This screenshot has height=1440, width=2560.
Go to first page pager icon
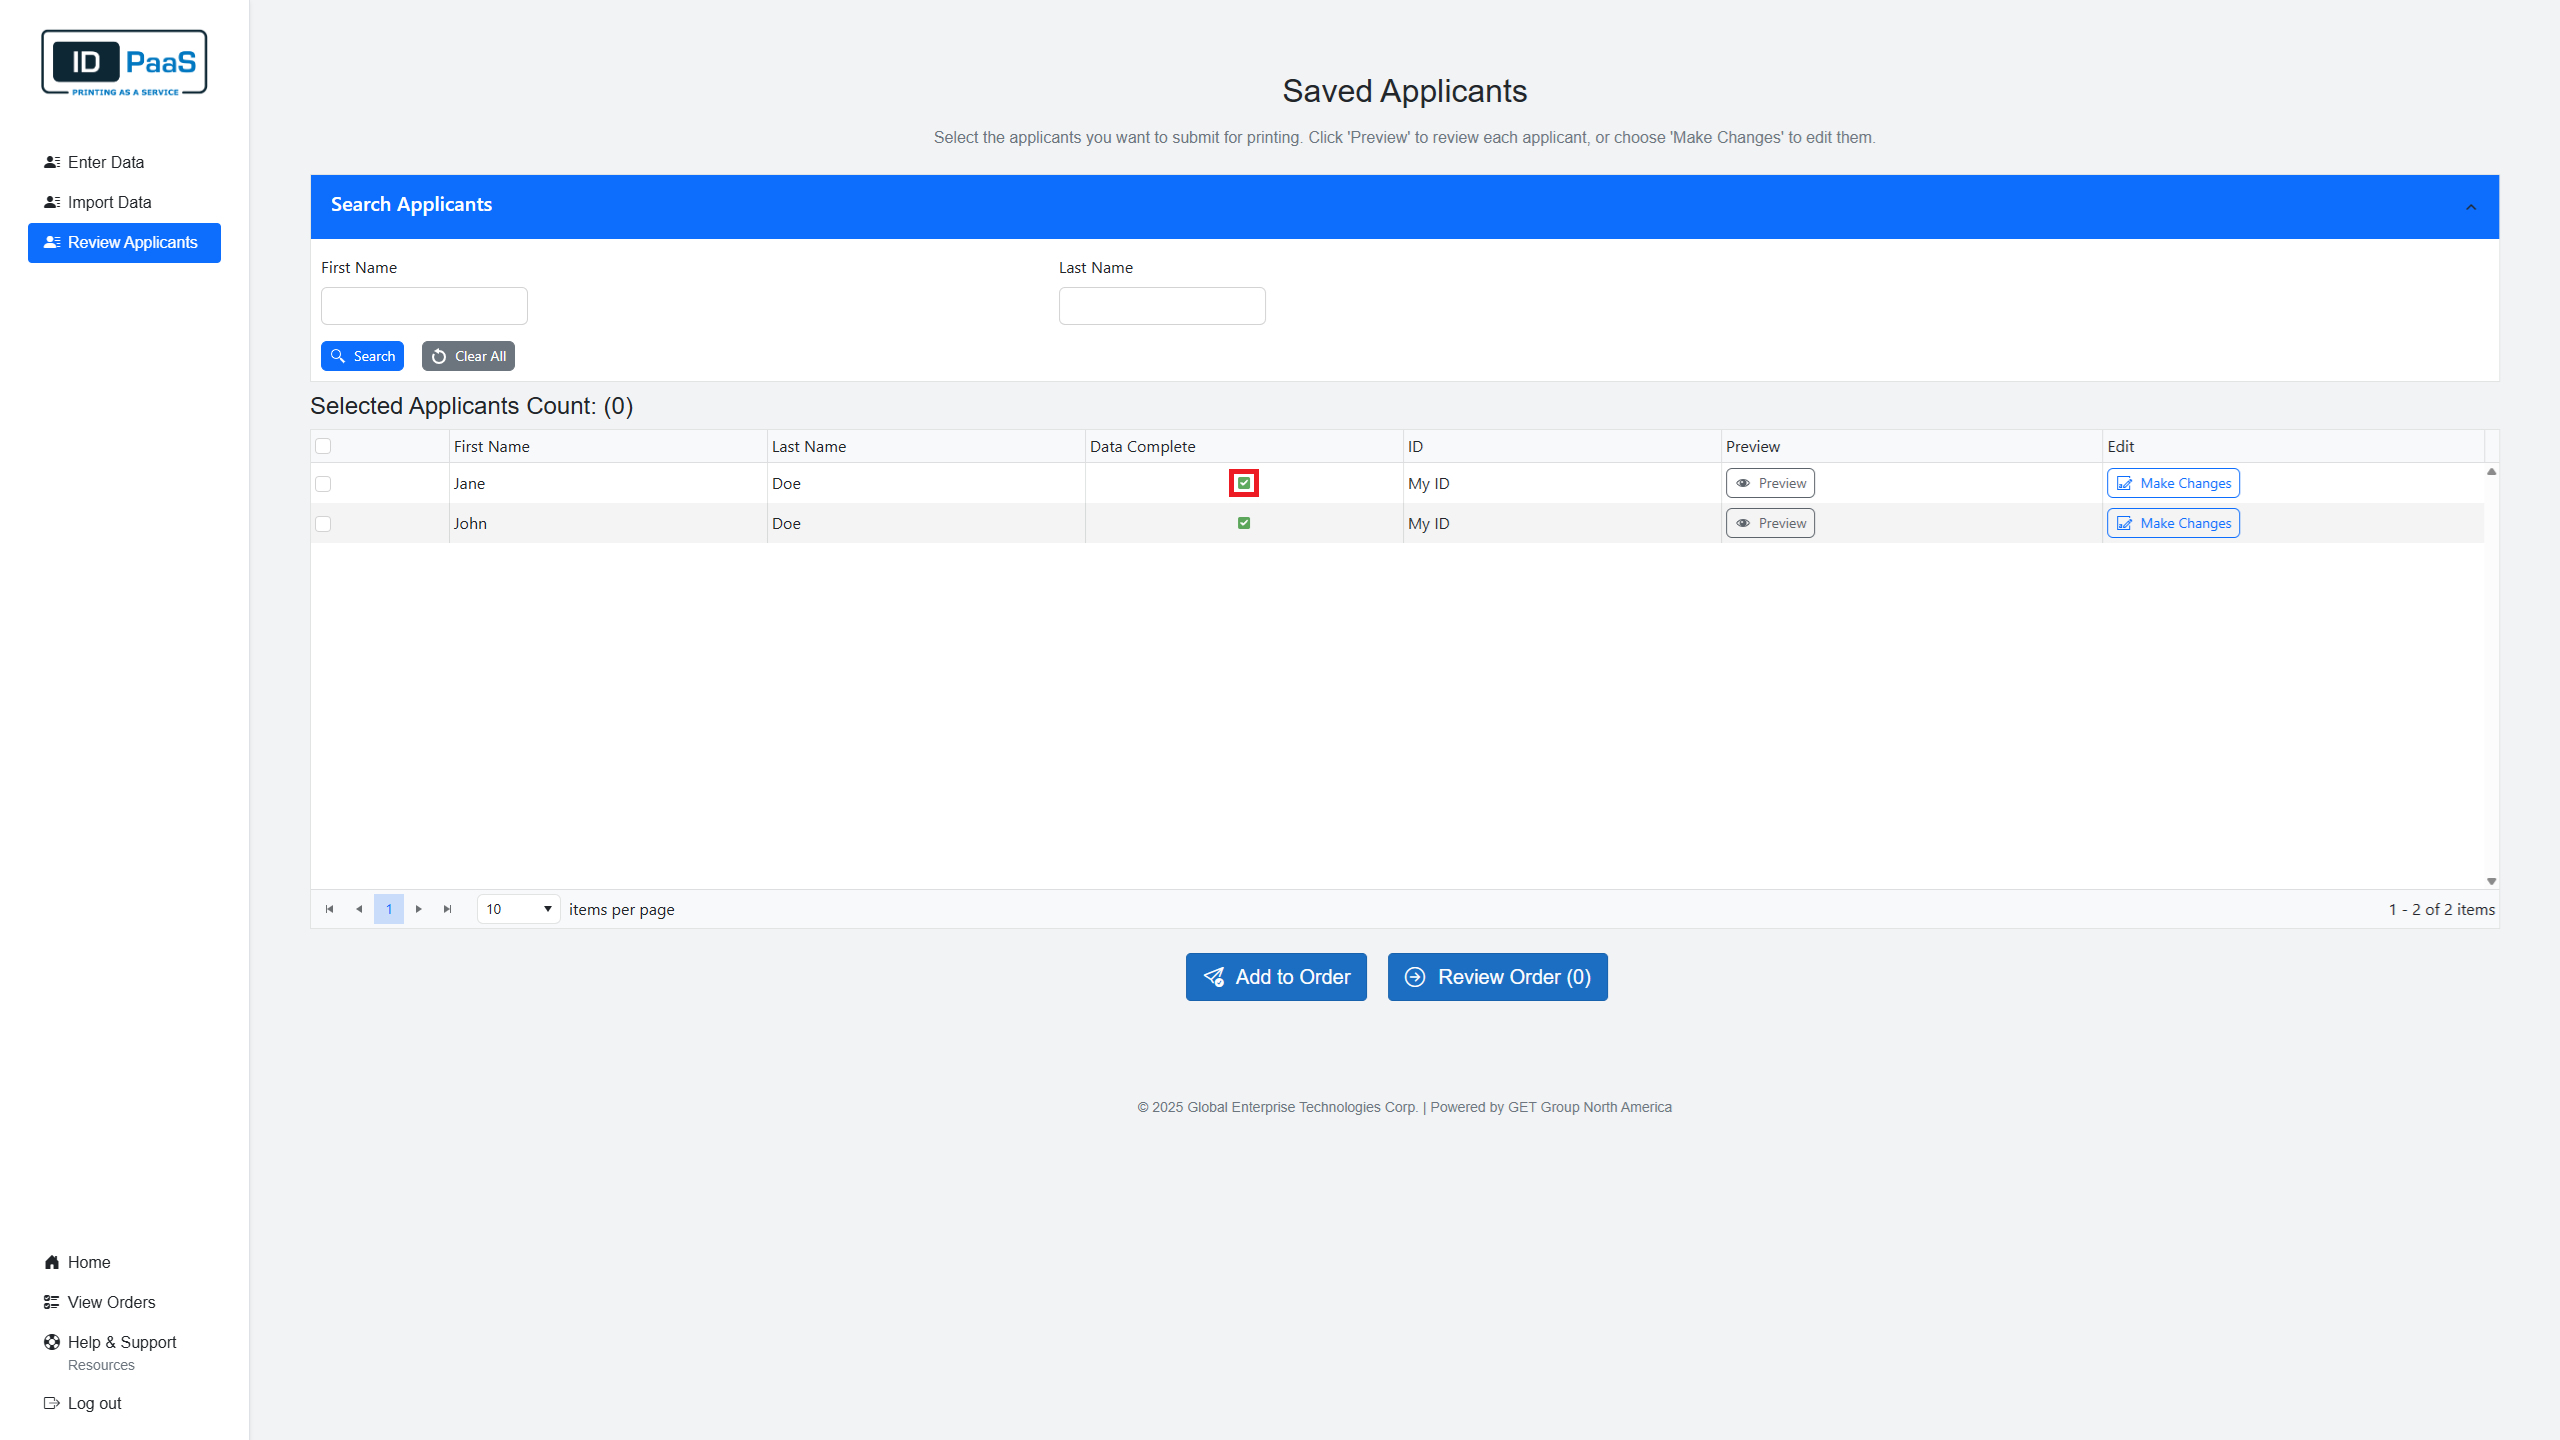coord(329,909)
